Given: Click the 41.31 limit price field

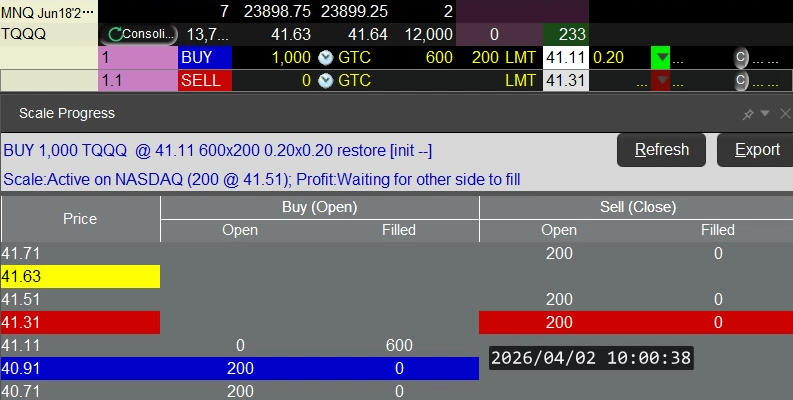Looking at the screenshot, I should 565,80.
